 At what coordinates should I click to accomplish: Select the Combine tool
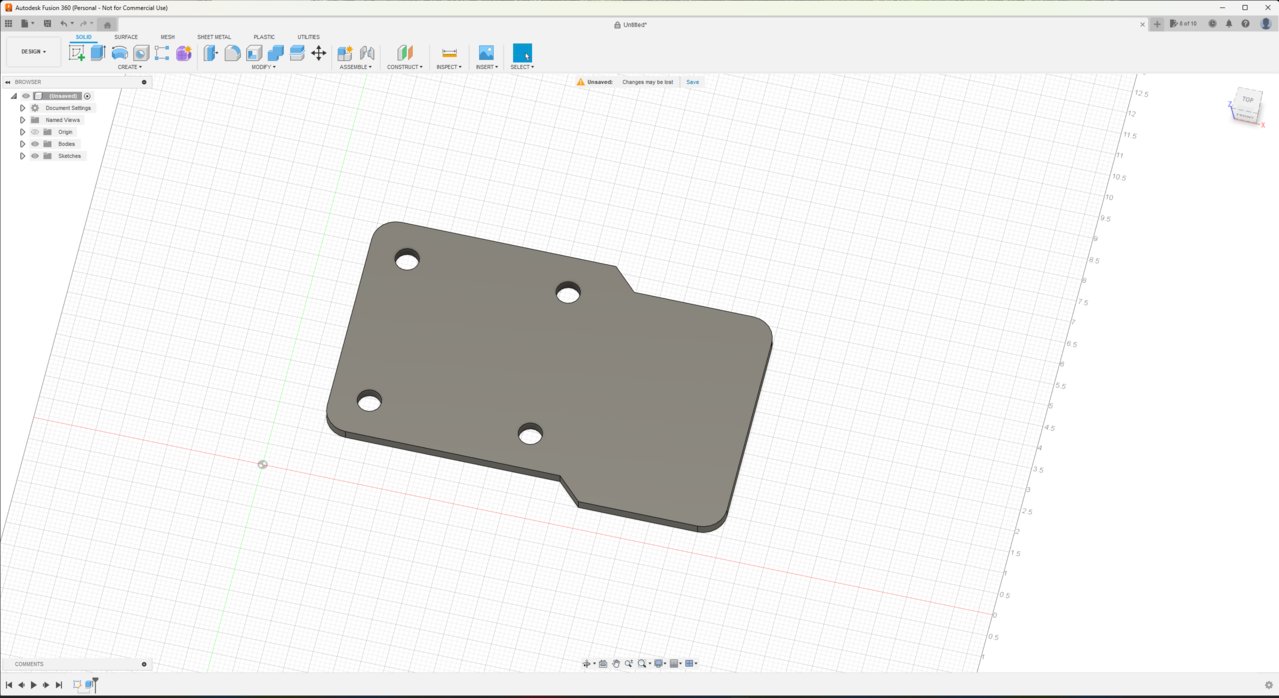(276, 53)
